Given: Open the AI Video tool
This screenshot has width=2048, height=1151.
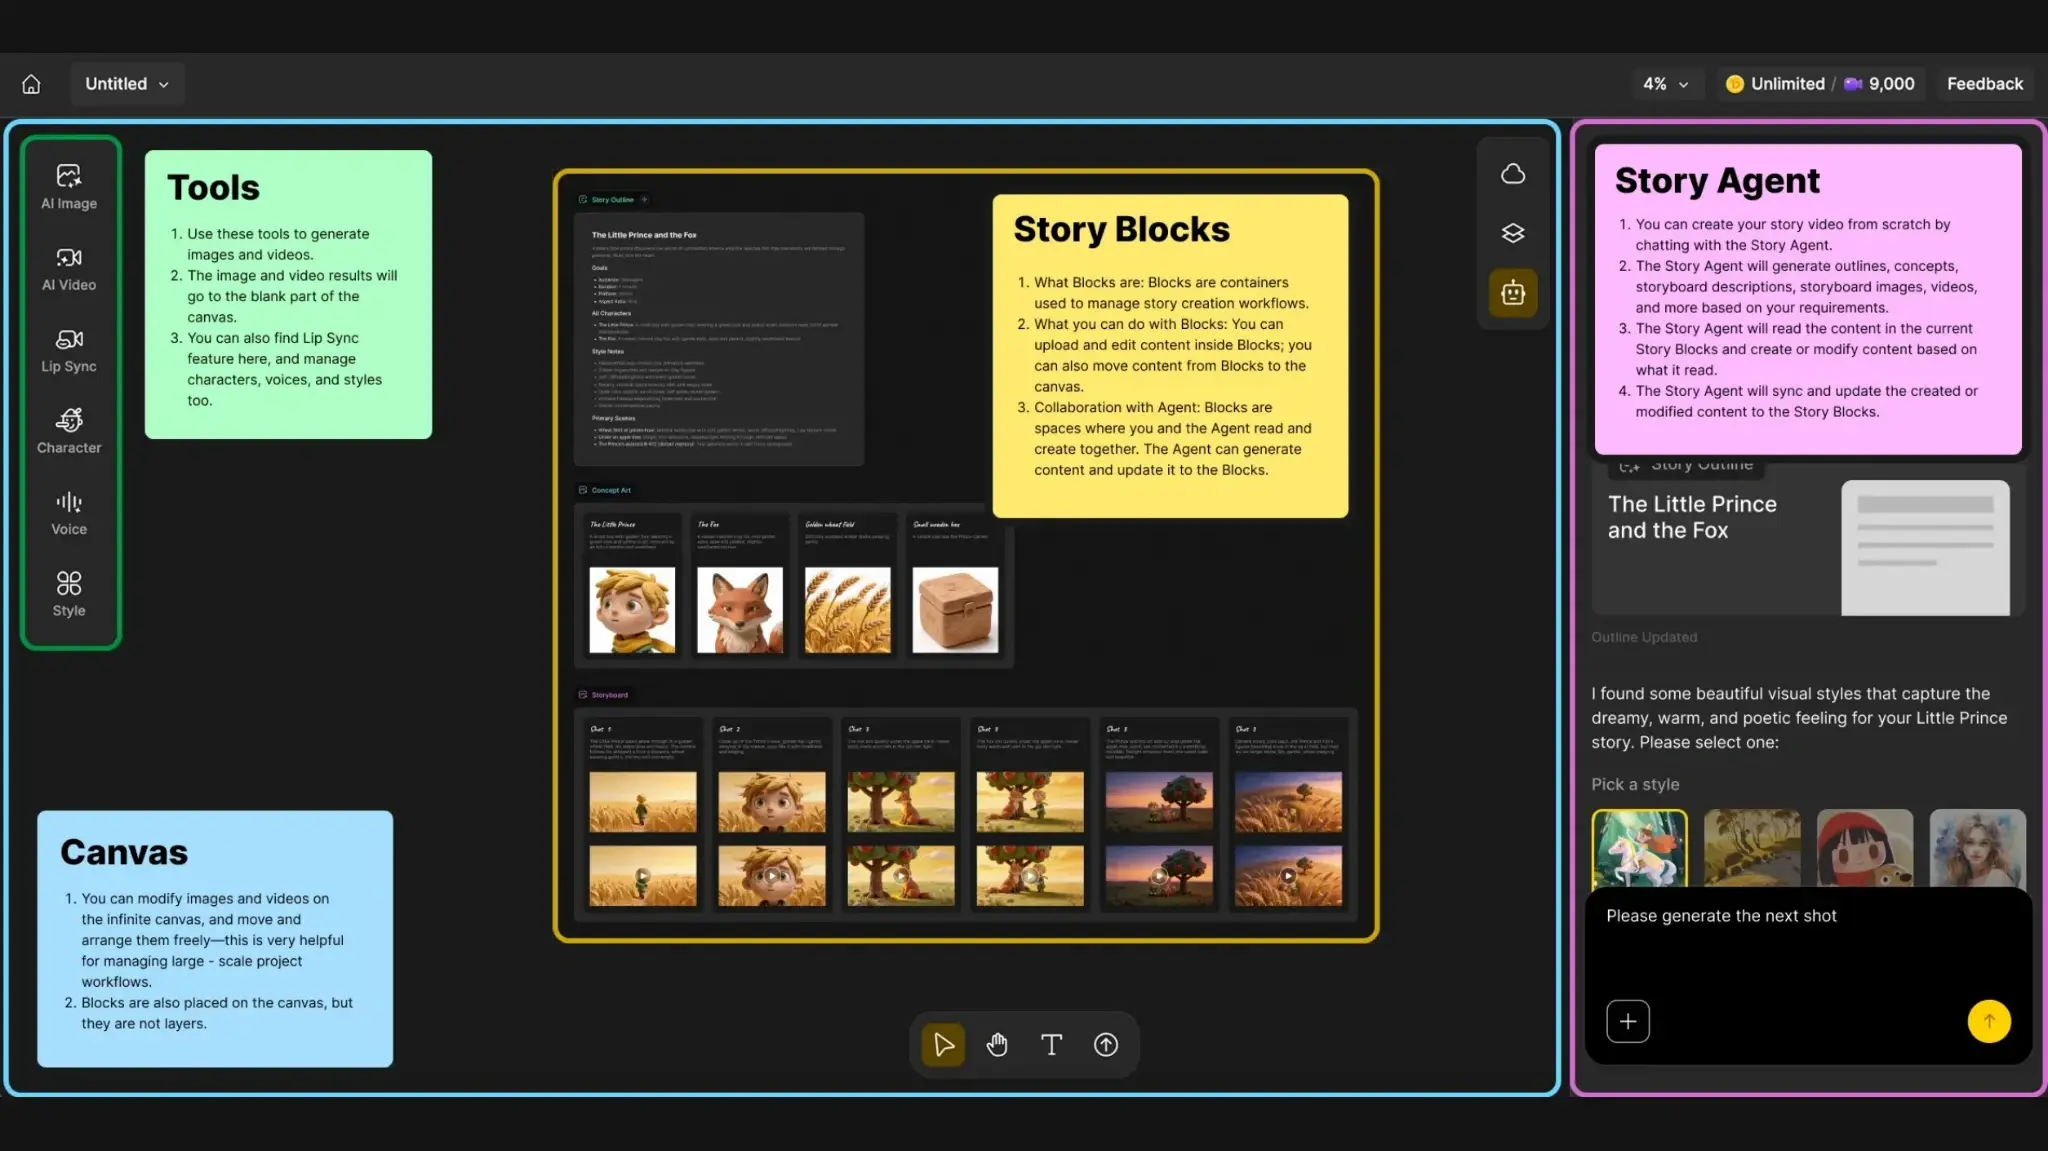Looking at the screenshot, I should (69, 269).
